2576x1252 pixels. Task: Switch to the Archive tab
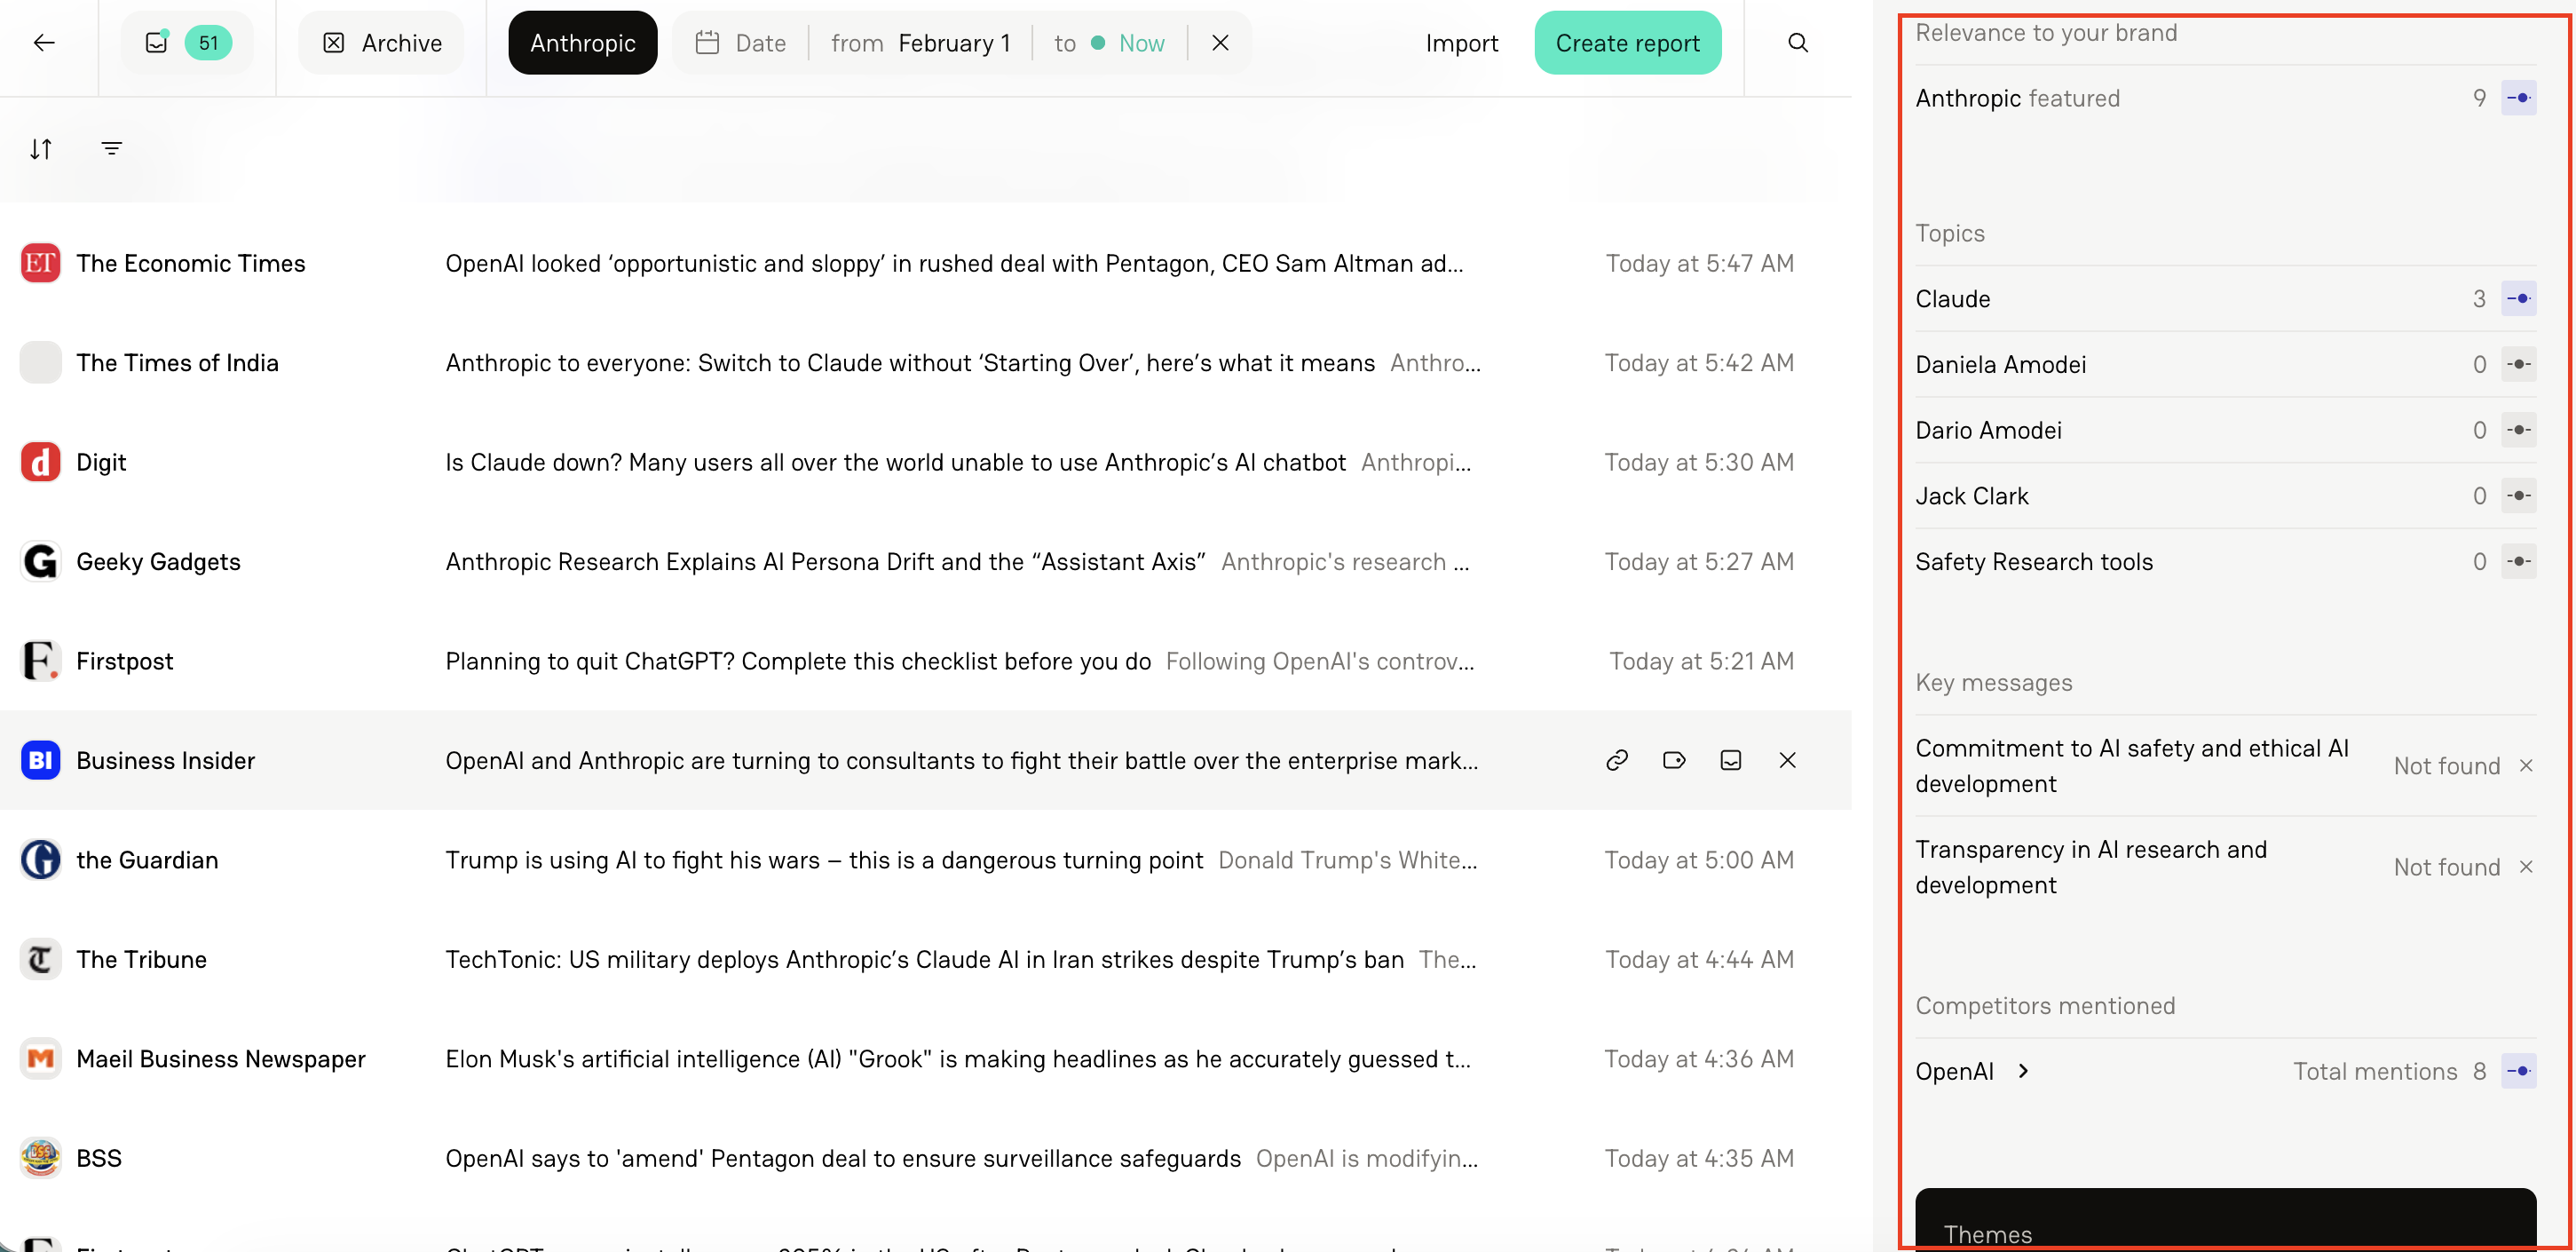[380, 42]
